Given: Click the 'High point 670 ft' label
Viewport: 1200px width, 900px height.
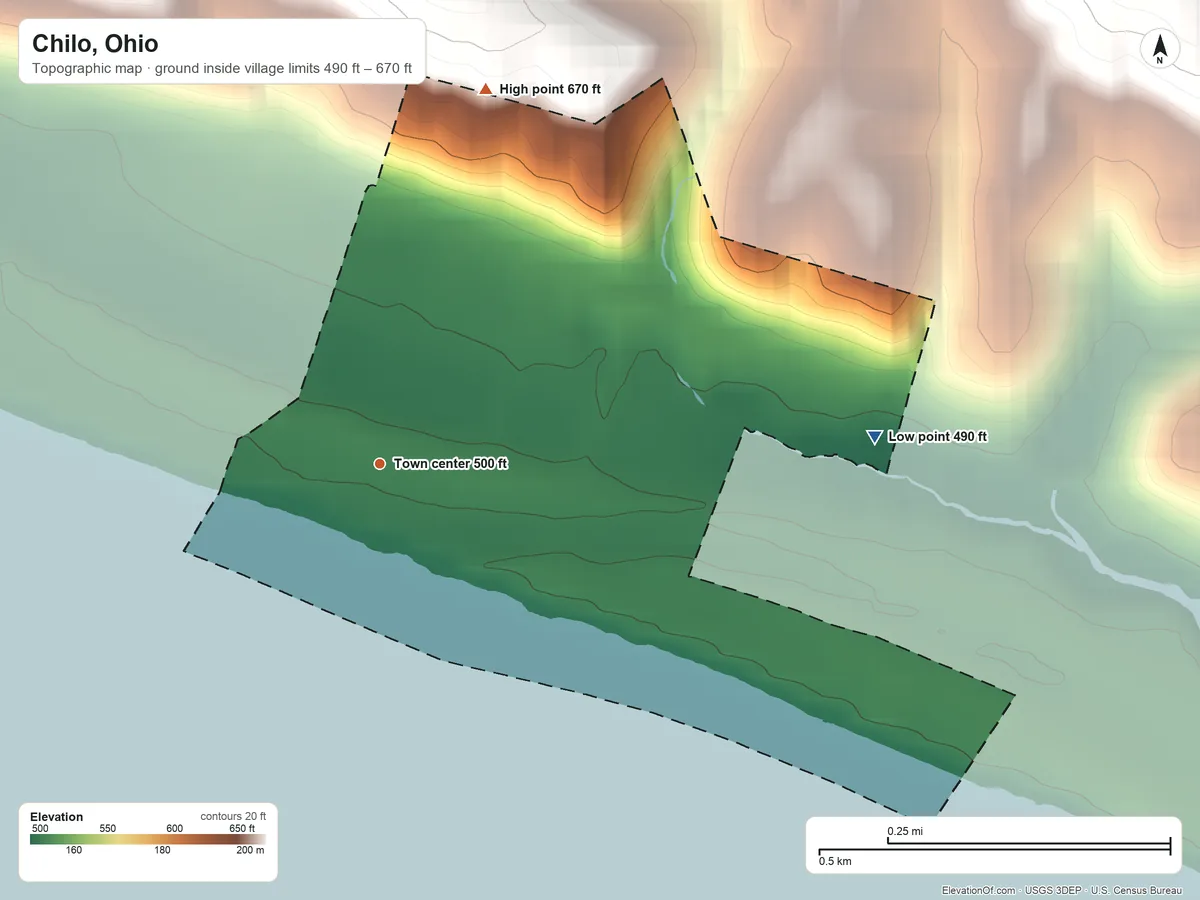Looking at the screenshot, I should pyautogui.click(x=550, y=89).
